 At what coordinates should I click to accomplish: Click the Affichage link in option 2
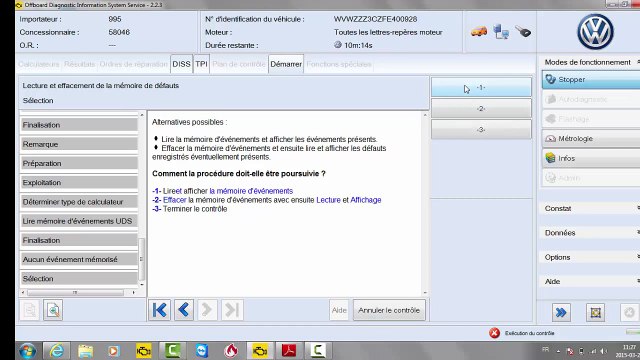[366, 200]
